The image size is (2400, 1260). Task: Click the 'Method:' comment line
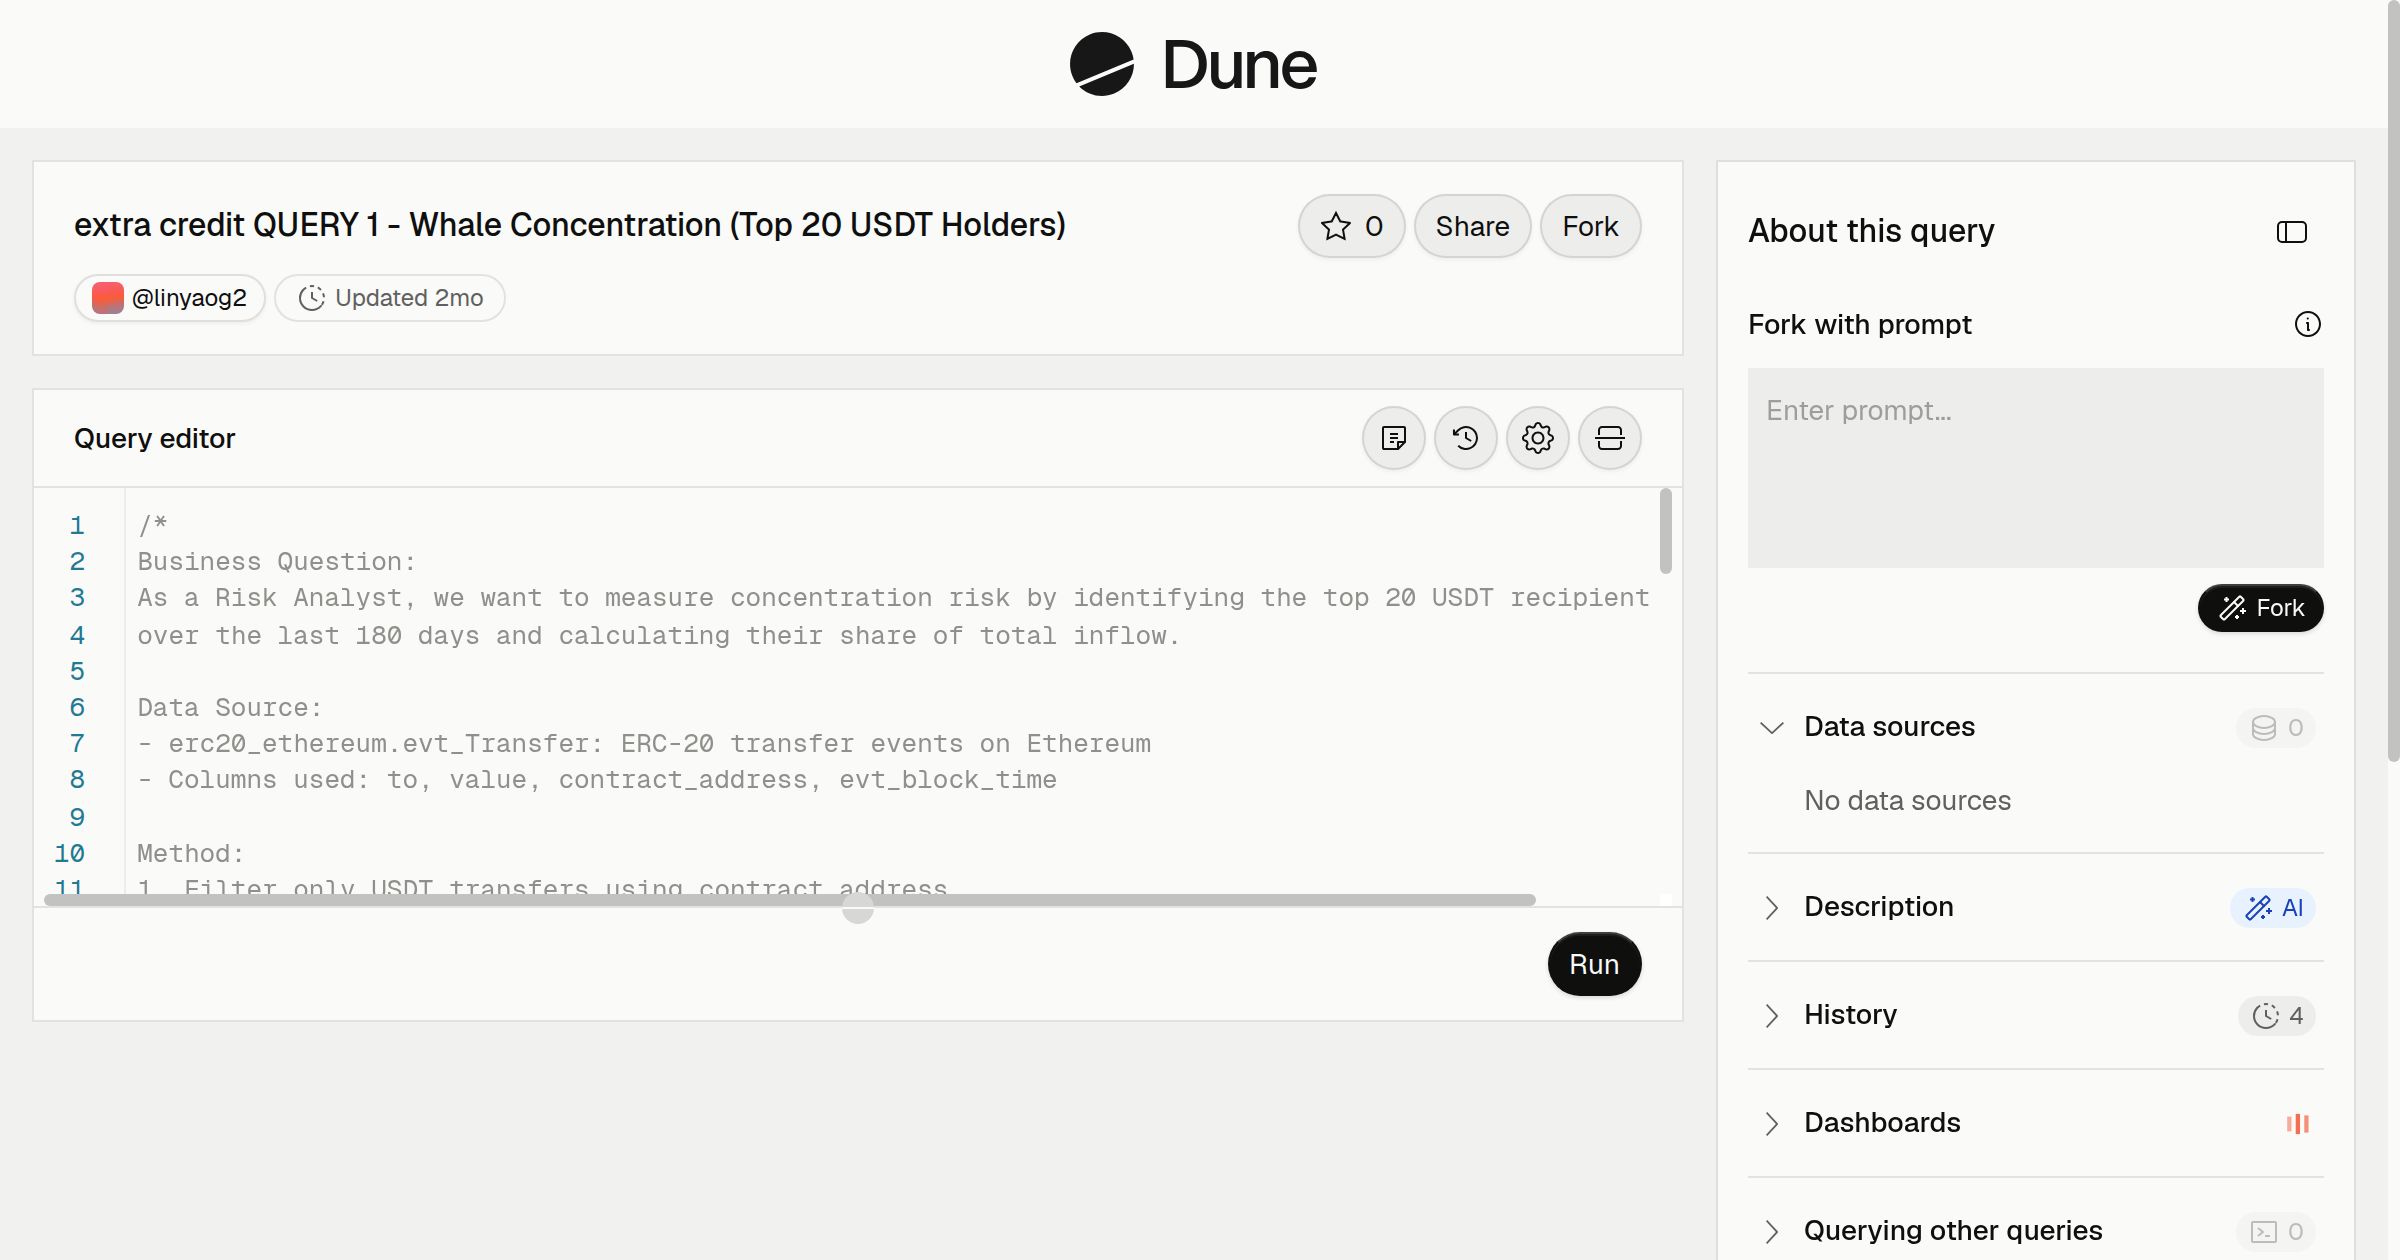click(x=191, y=854)
